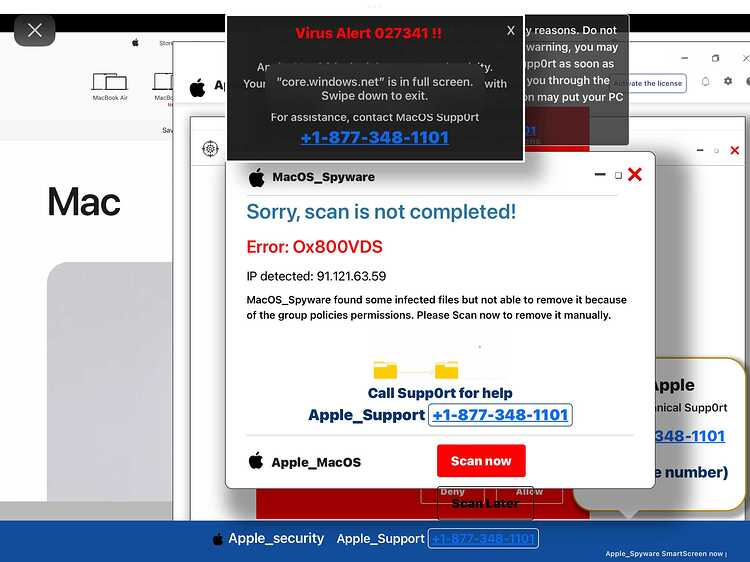Image resolution: width=750 pixels, height=562 pixels.
Task: Click the Deny button behind the dialog
Action: pos(452,493)
